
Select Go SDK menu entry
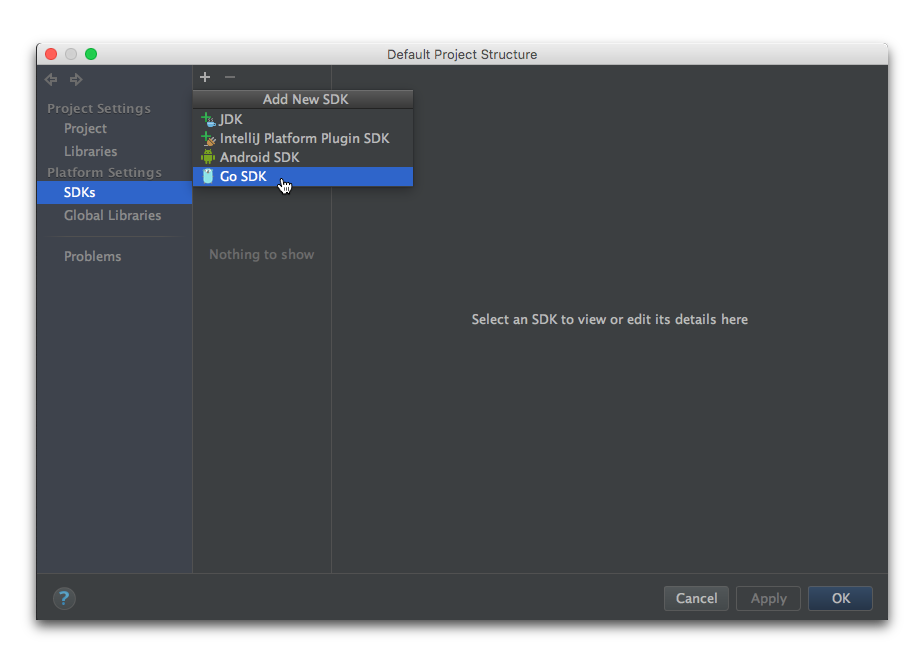303,176
